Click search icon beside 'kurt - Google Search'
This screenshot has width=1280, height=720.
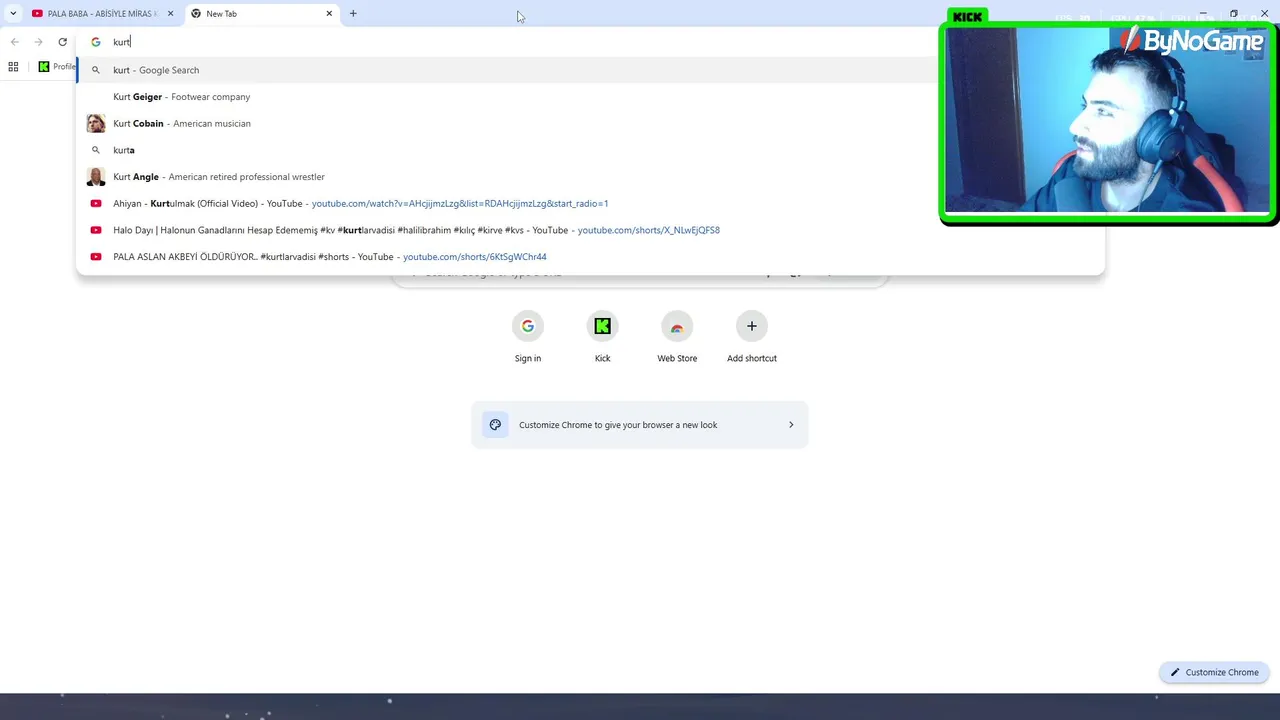pyautogui.click(x=96, y=70)
